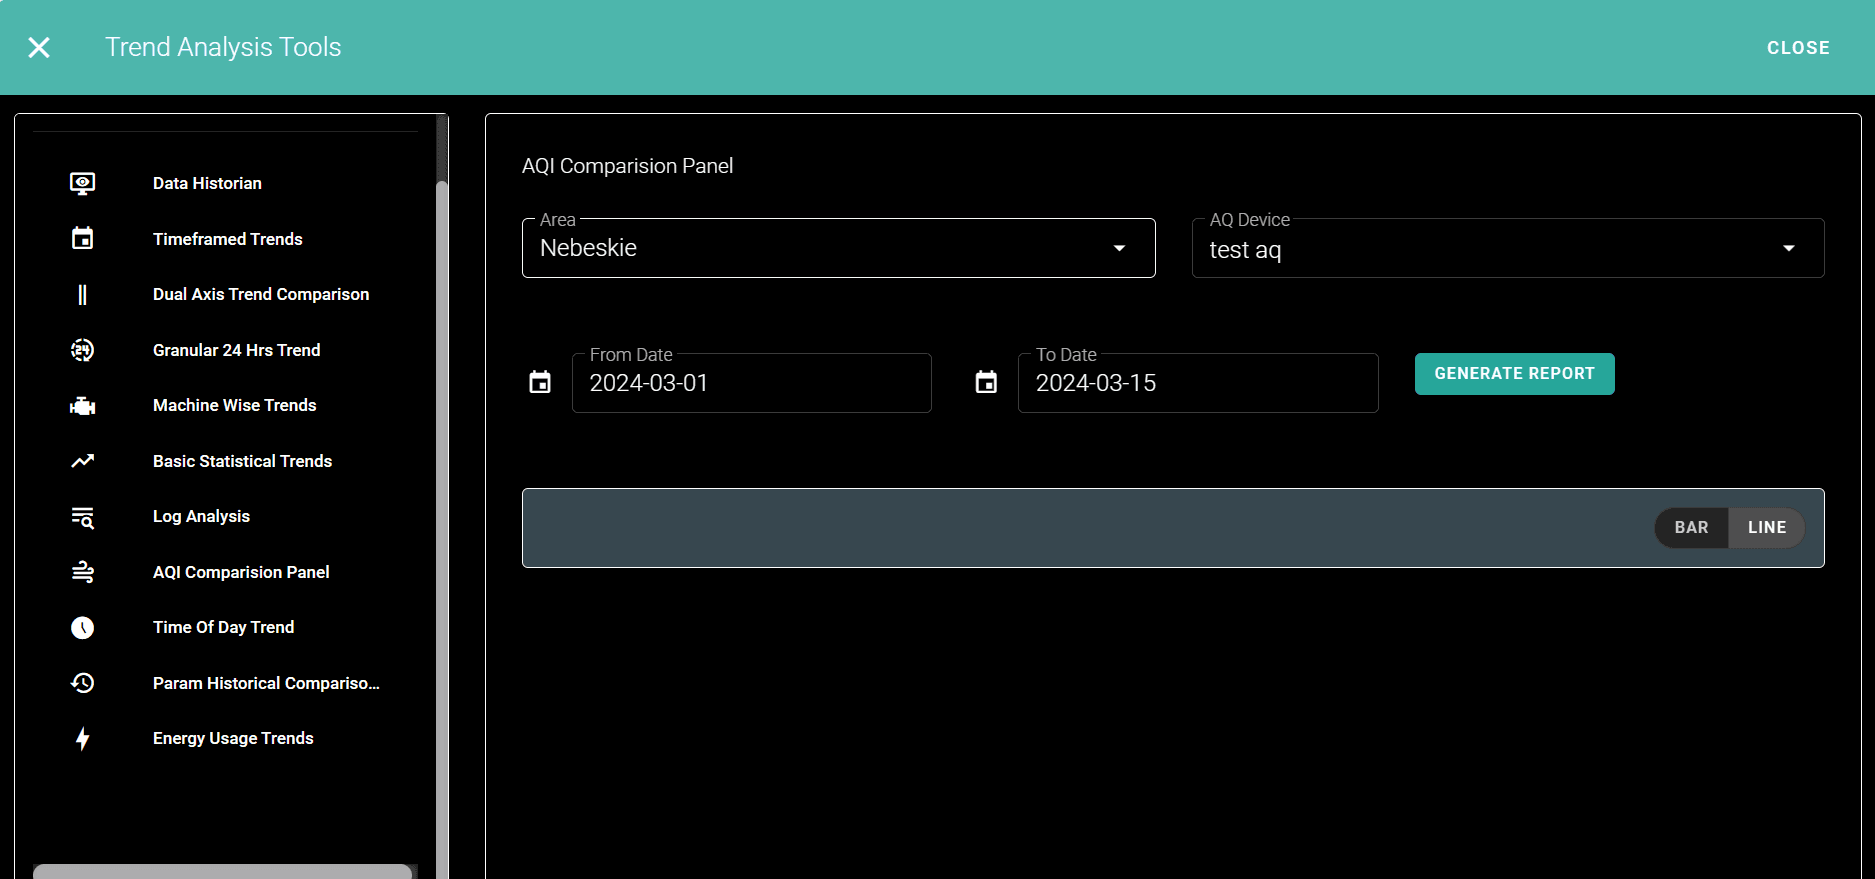
Task: Select Basic Statistical Trends from sidebar
Action: click(242, 461)
